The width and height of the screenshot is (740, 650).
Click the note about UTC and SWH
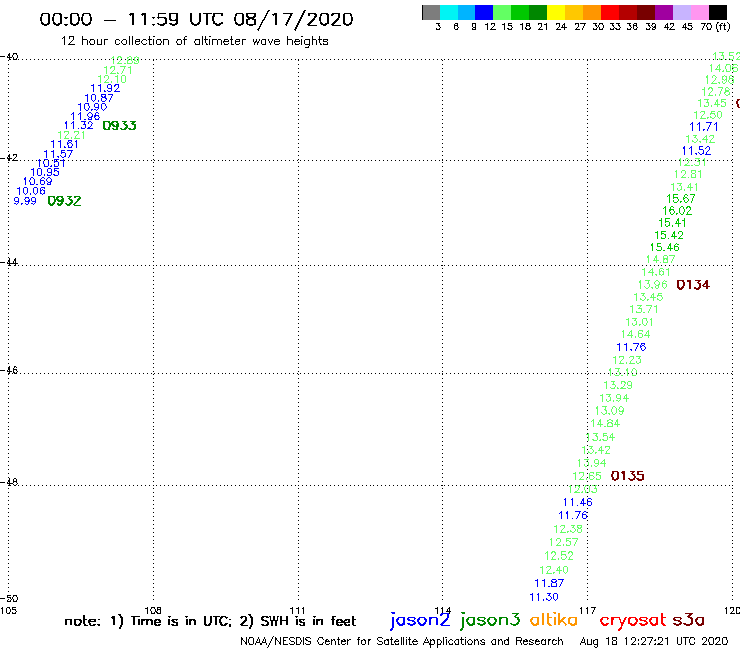(x=210, y=621)
